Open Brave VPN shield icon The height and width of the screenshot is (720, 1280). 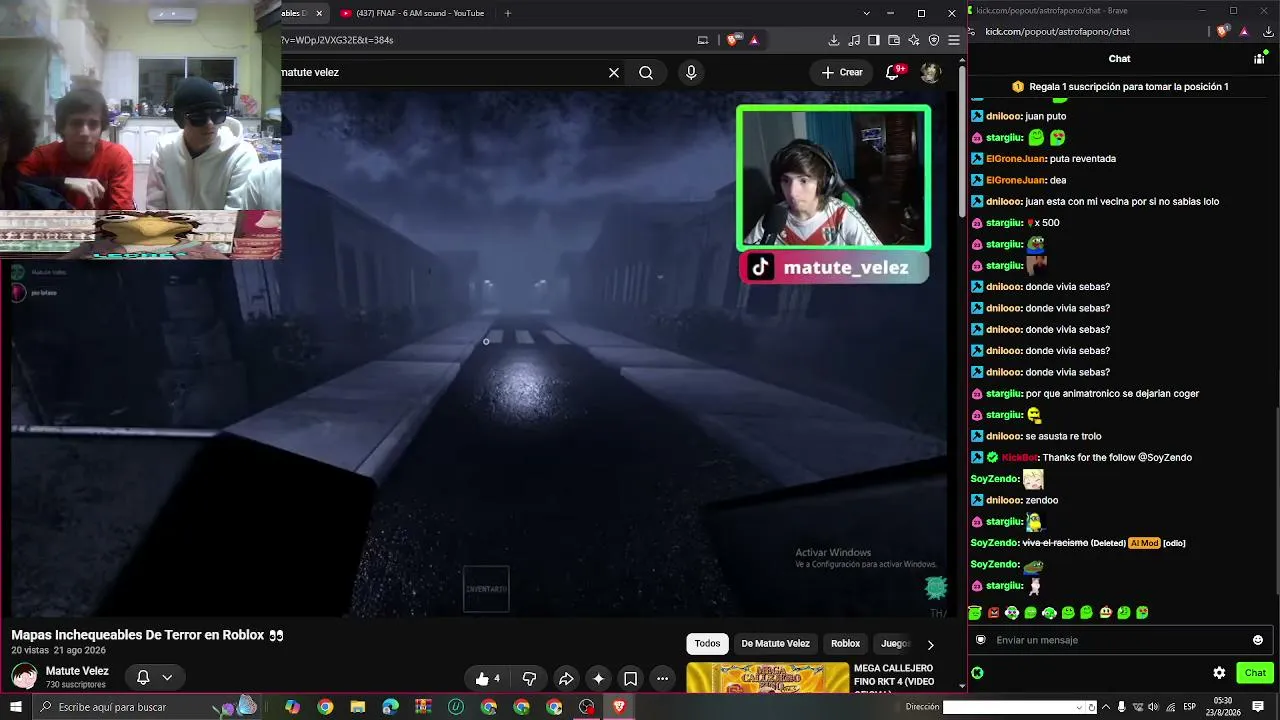[934, 40]
